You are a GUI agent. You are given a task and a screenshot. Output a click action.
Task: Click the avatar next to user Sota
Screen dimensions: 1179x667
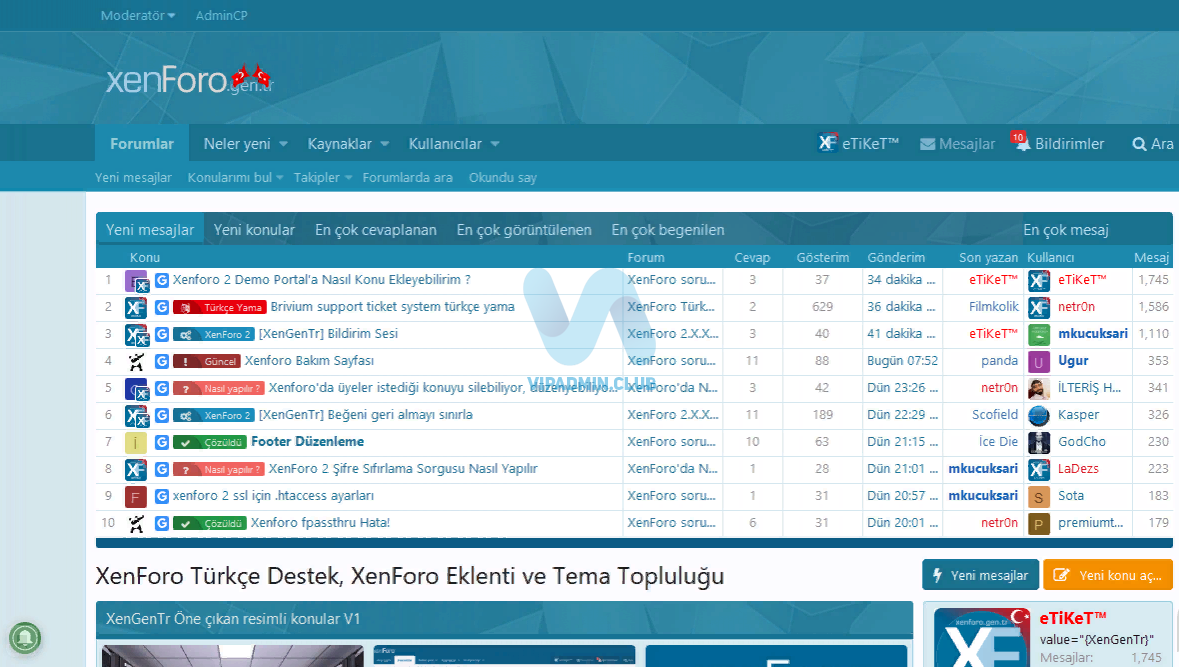coord(1038,497)
